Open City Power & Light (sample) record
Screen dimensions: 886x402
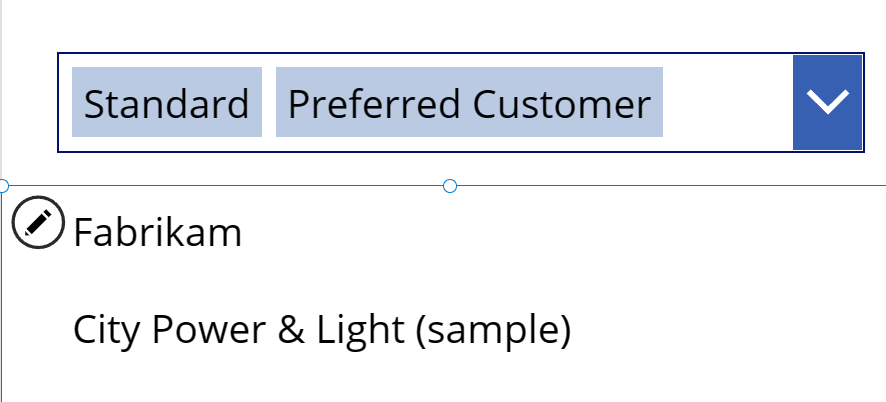(322, 330)
